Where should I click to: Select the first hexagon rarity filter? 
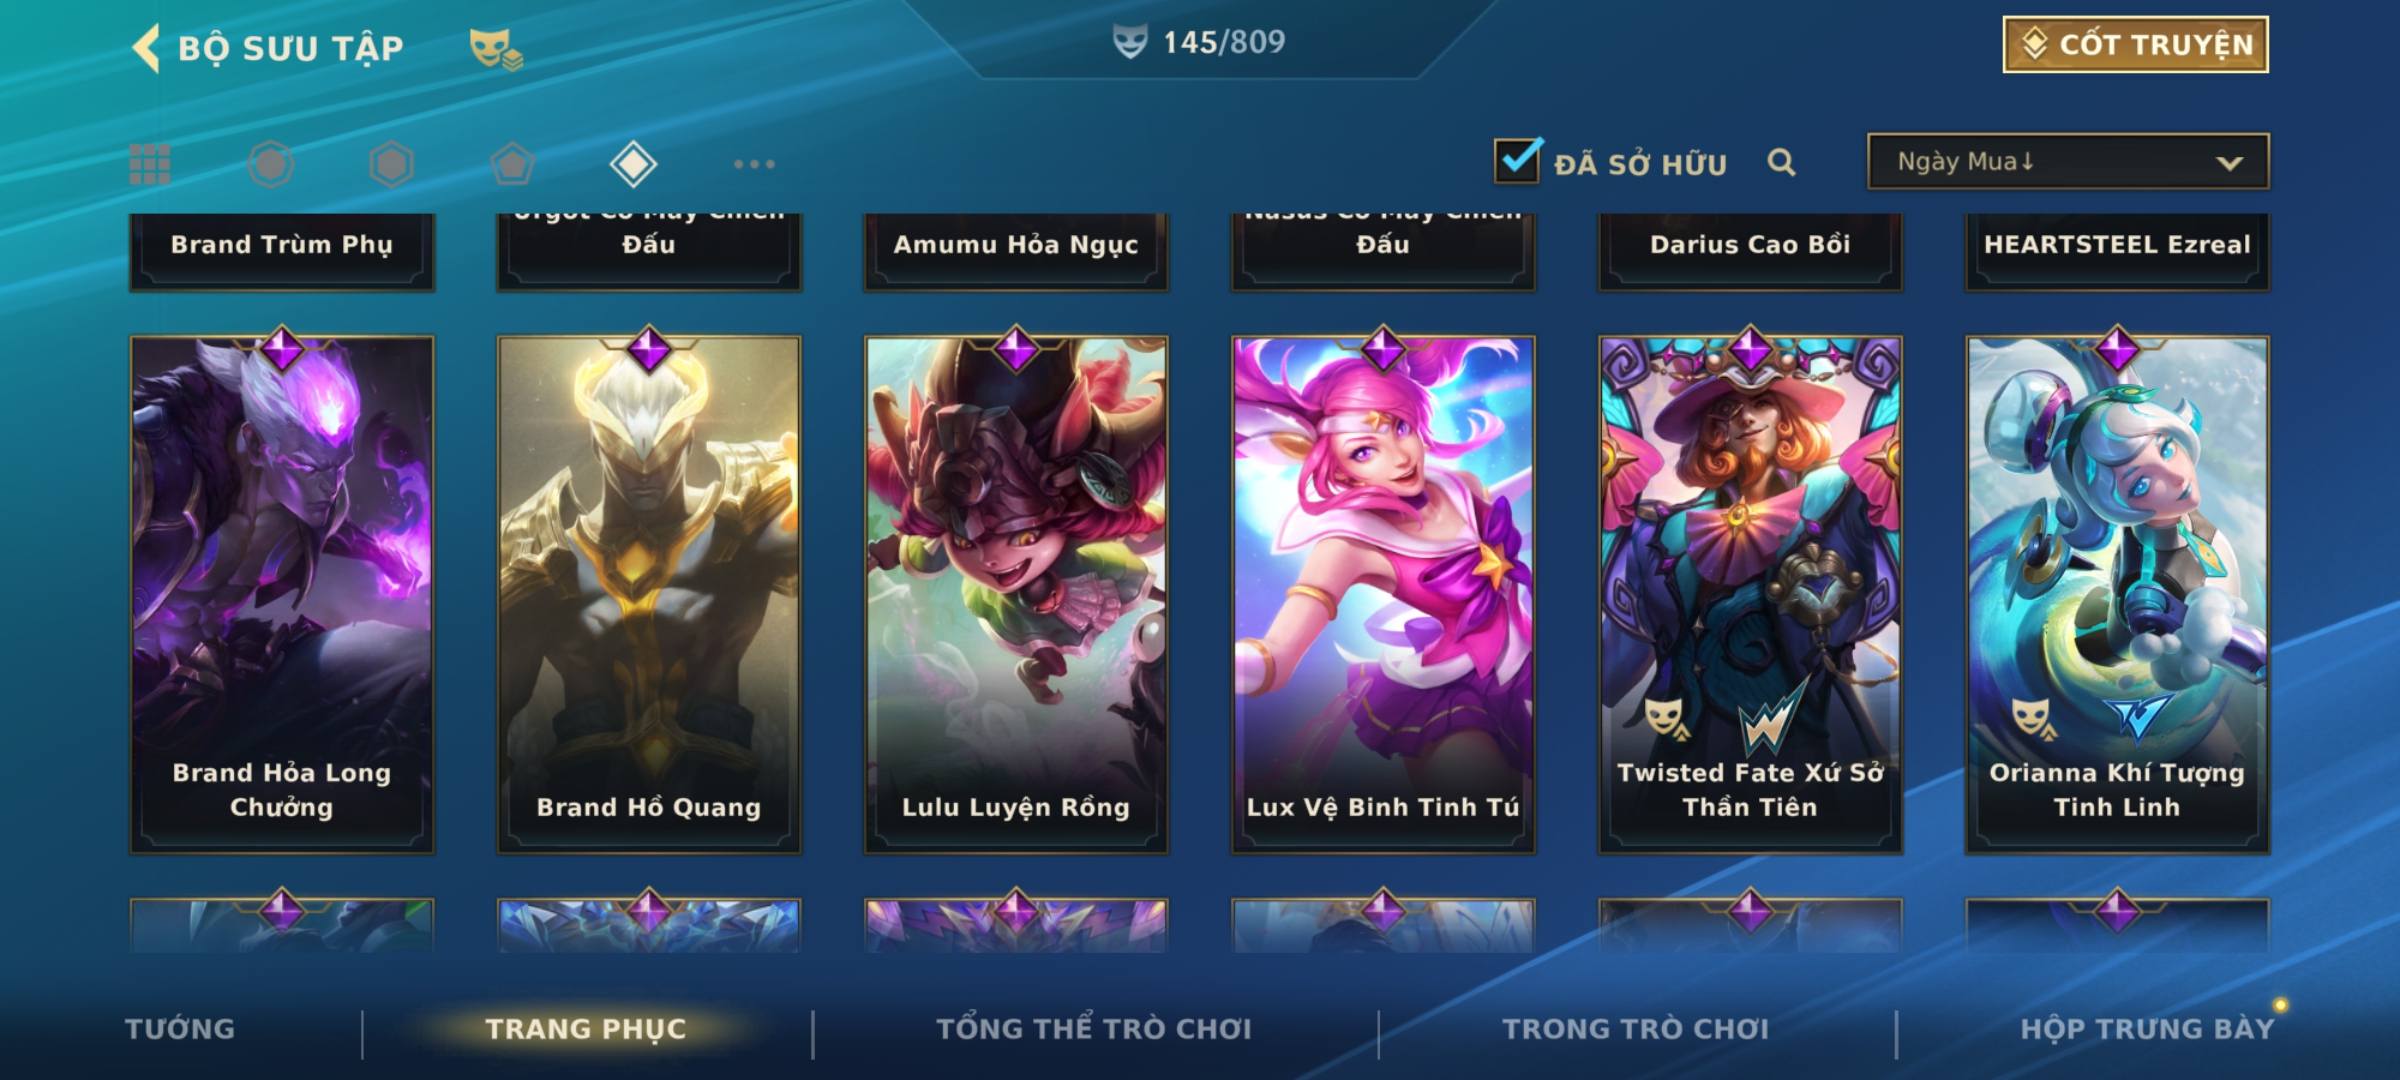(x=271, y=164)
